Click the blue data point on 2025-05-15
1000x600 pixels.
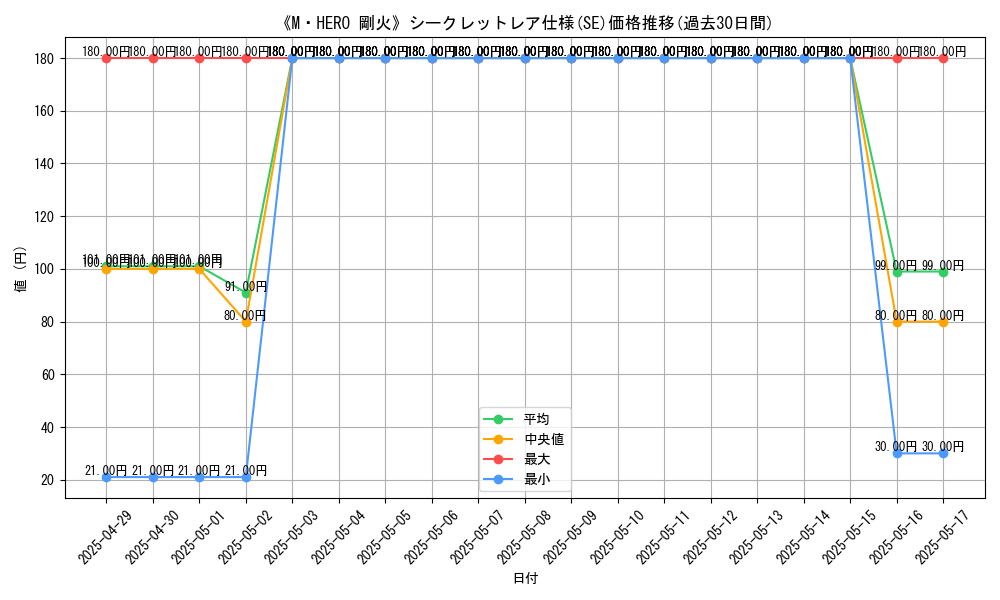(850, 59)
